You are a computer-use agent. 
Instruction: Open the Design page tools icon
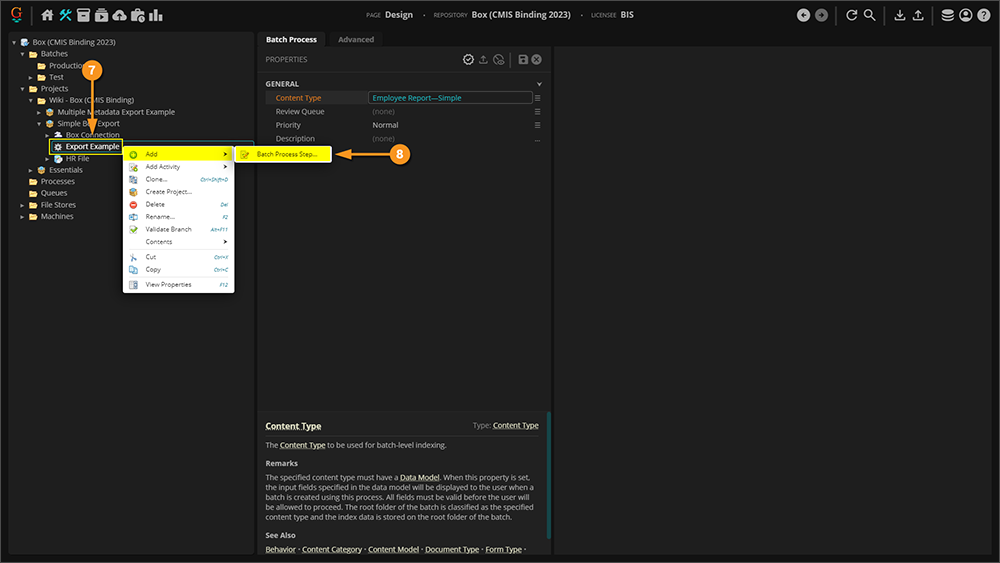coord(66,15)
